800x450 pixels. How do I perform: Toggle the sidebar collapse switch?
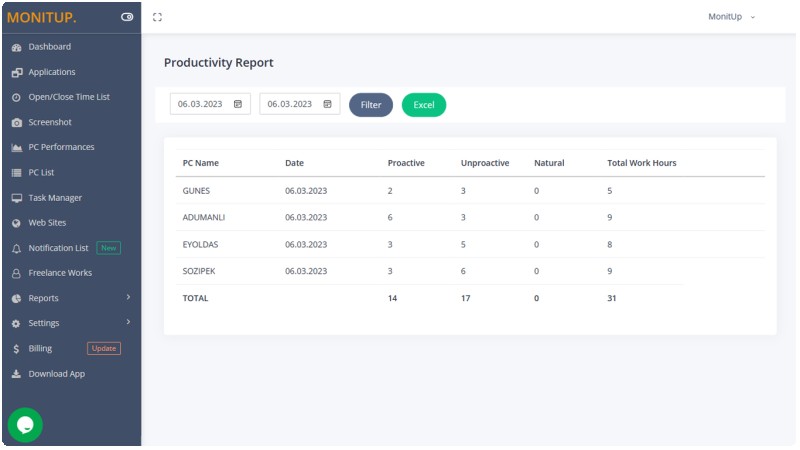(127, 17)
